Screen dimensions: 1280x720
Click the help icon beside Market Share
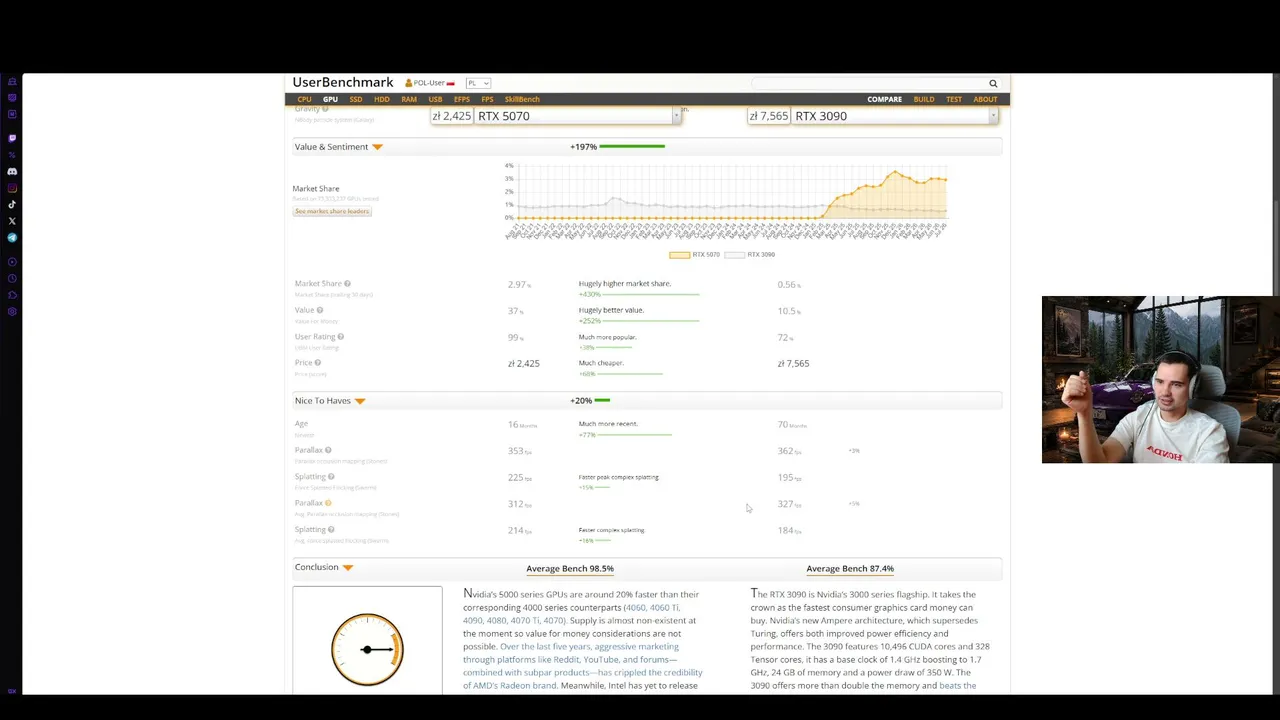(x=347, y=284)
